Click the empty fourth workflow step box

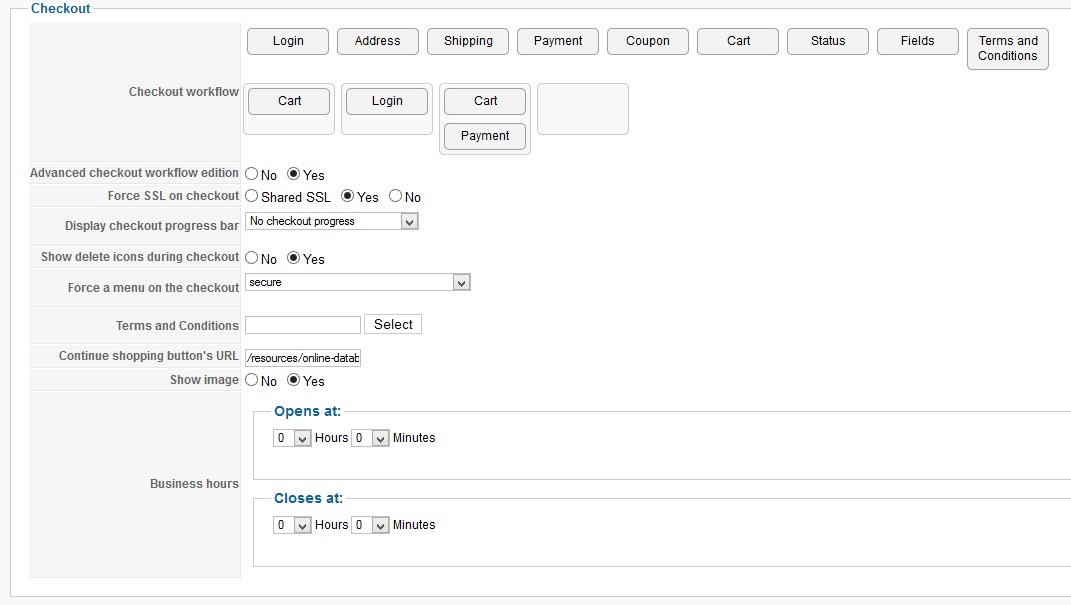[583, 109]
